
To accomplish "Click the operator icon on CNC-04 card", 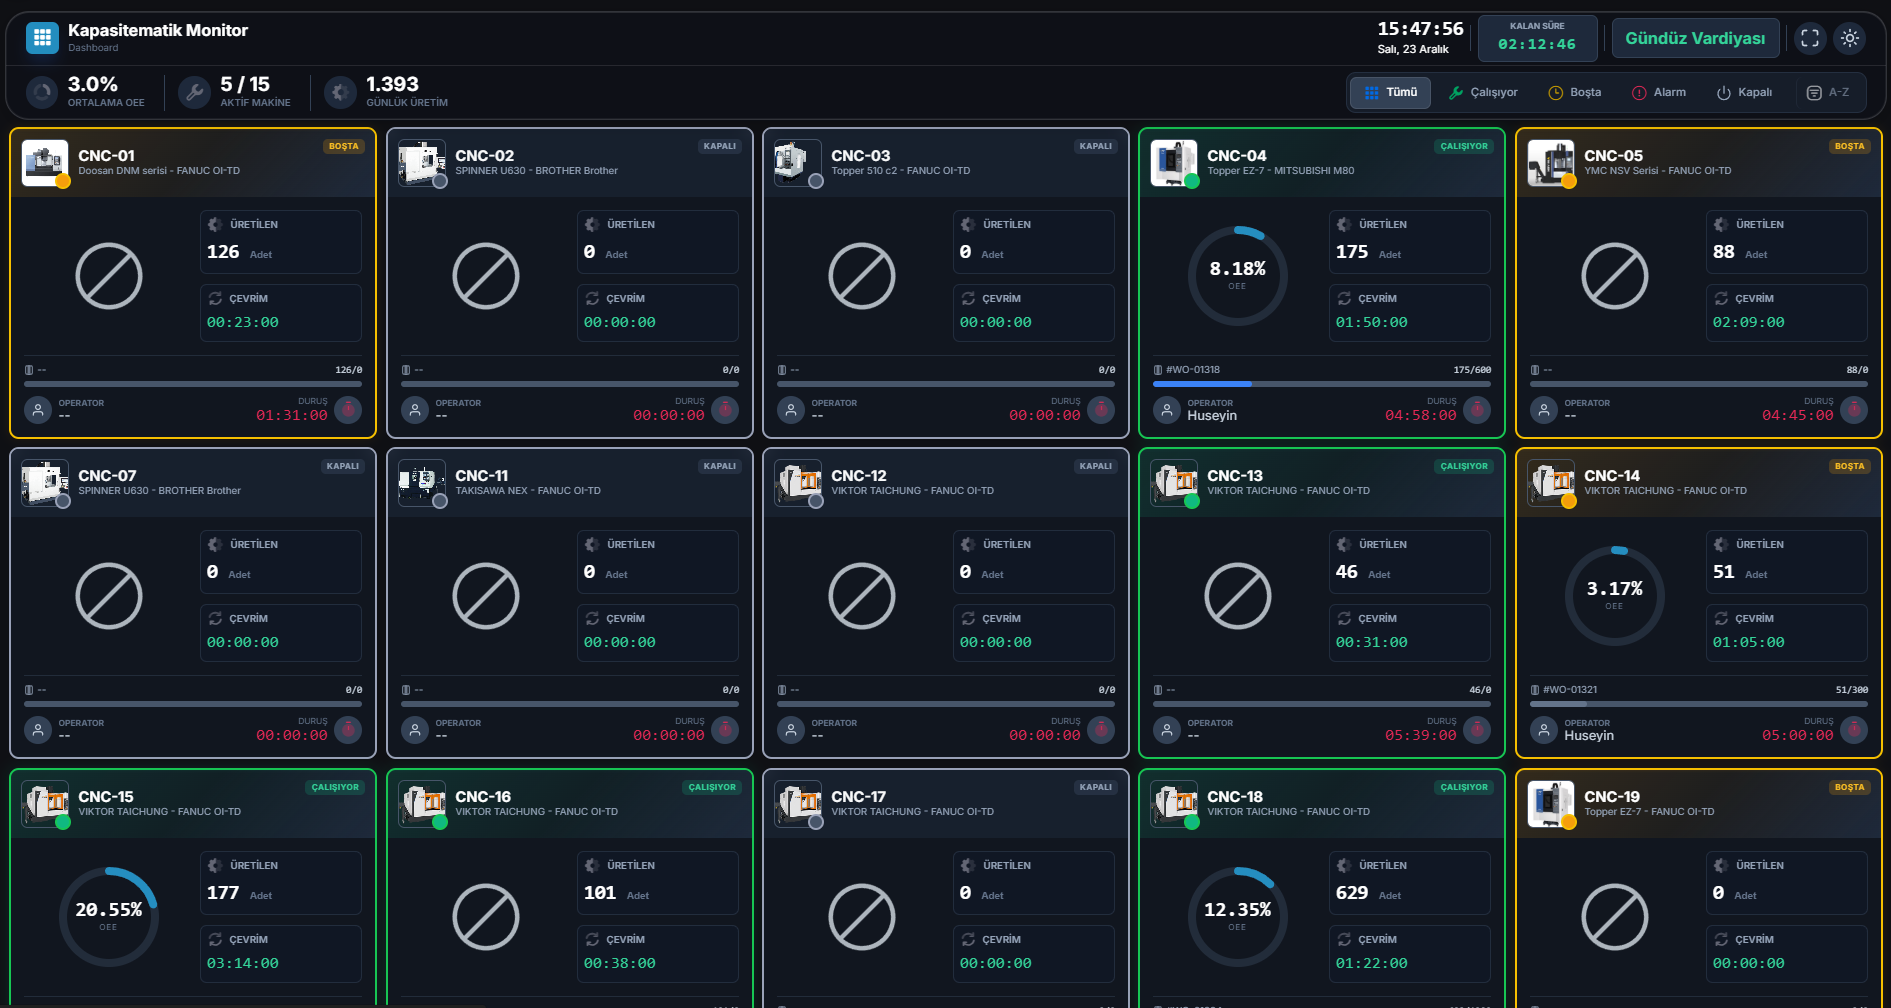I will click(1166, 409).
